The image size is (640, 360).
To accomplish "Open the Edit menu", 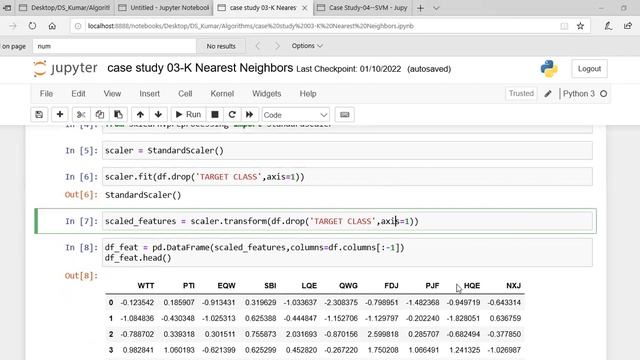I will [78, 93].
